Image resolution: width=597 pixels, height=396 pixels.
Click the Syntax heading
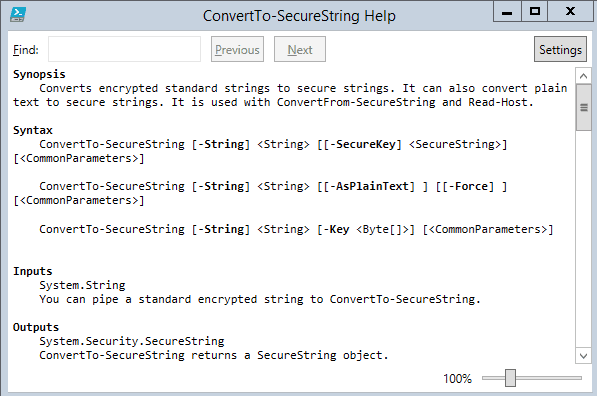[x=33, y=130]
